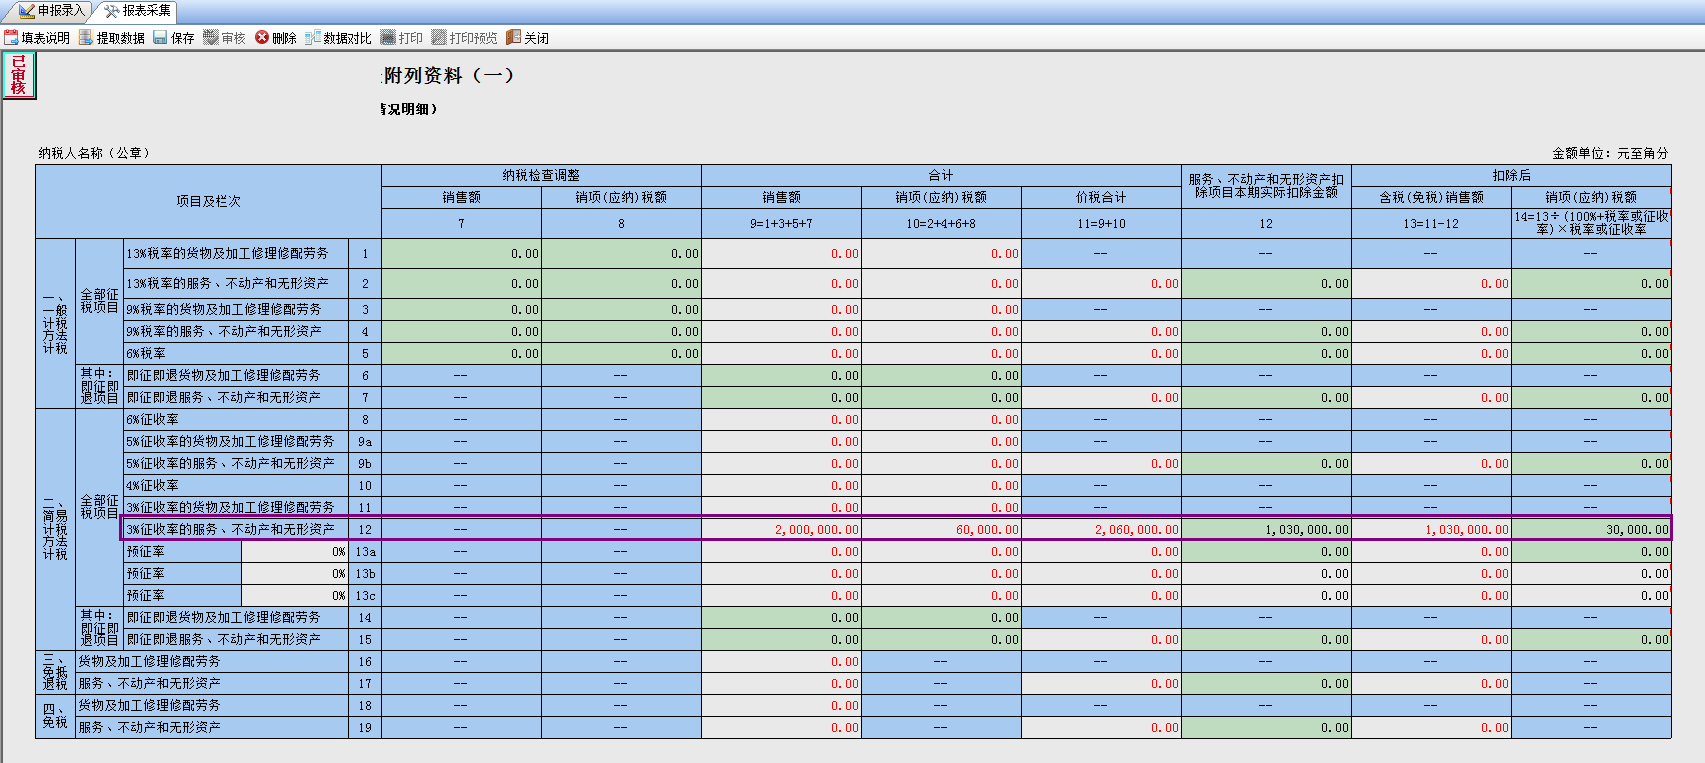Image resolution: width=1705 pixels, height=763 pixels.
Task: Edit row 17 green deduction amount cell
Action: click(x=1266, y=683)
